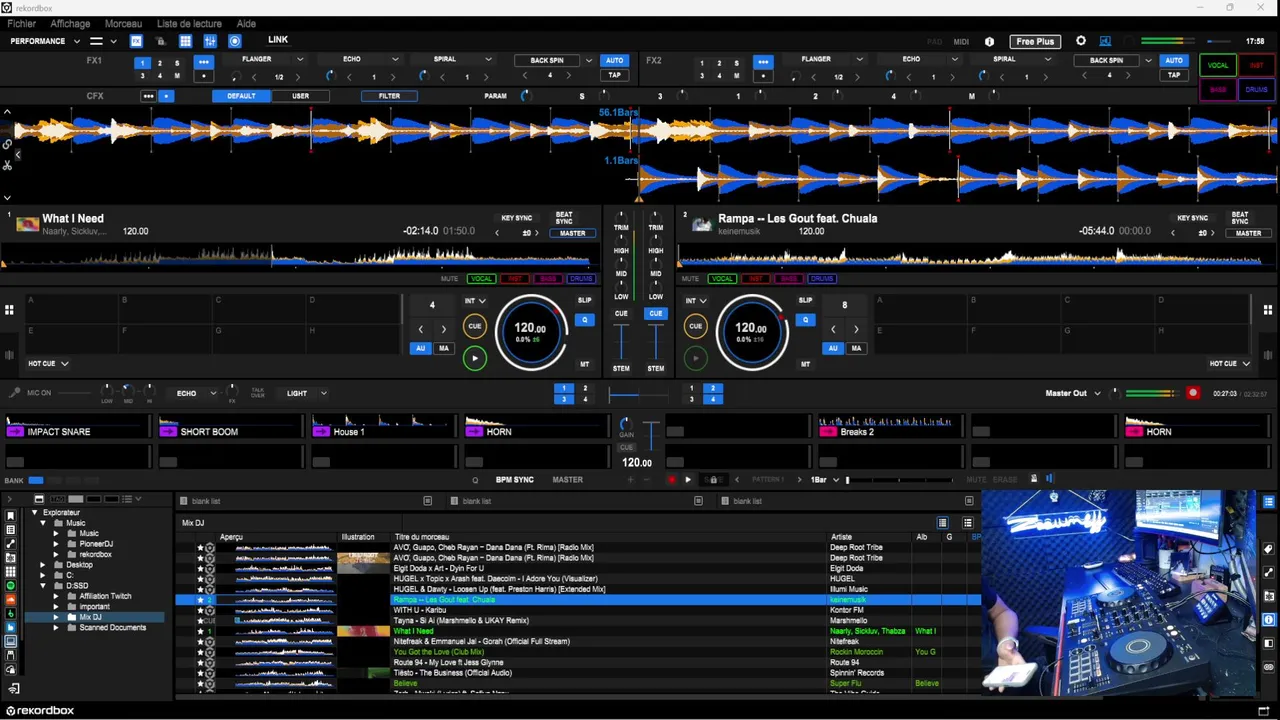Click the Free Plus button

pyautogui.click(x=1035, y=41)
